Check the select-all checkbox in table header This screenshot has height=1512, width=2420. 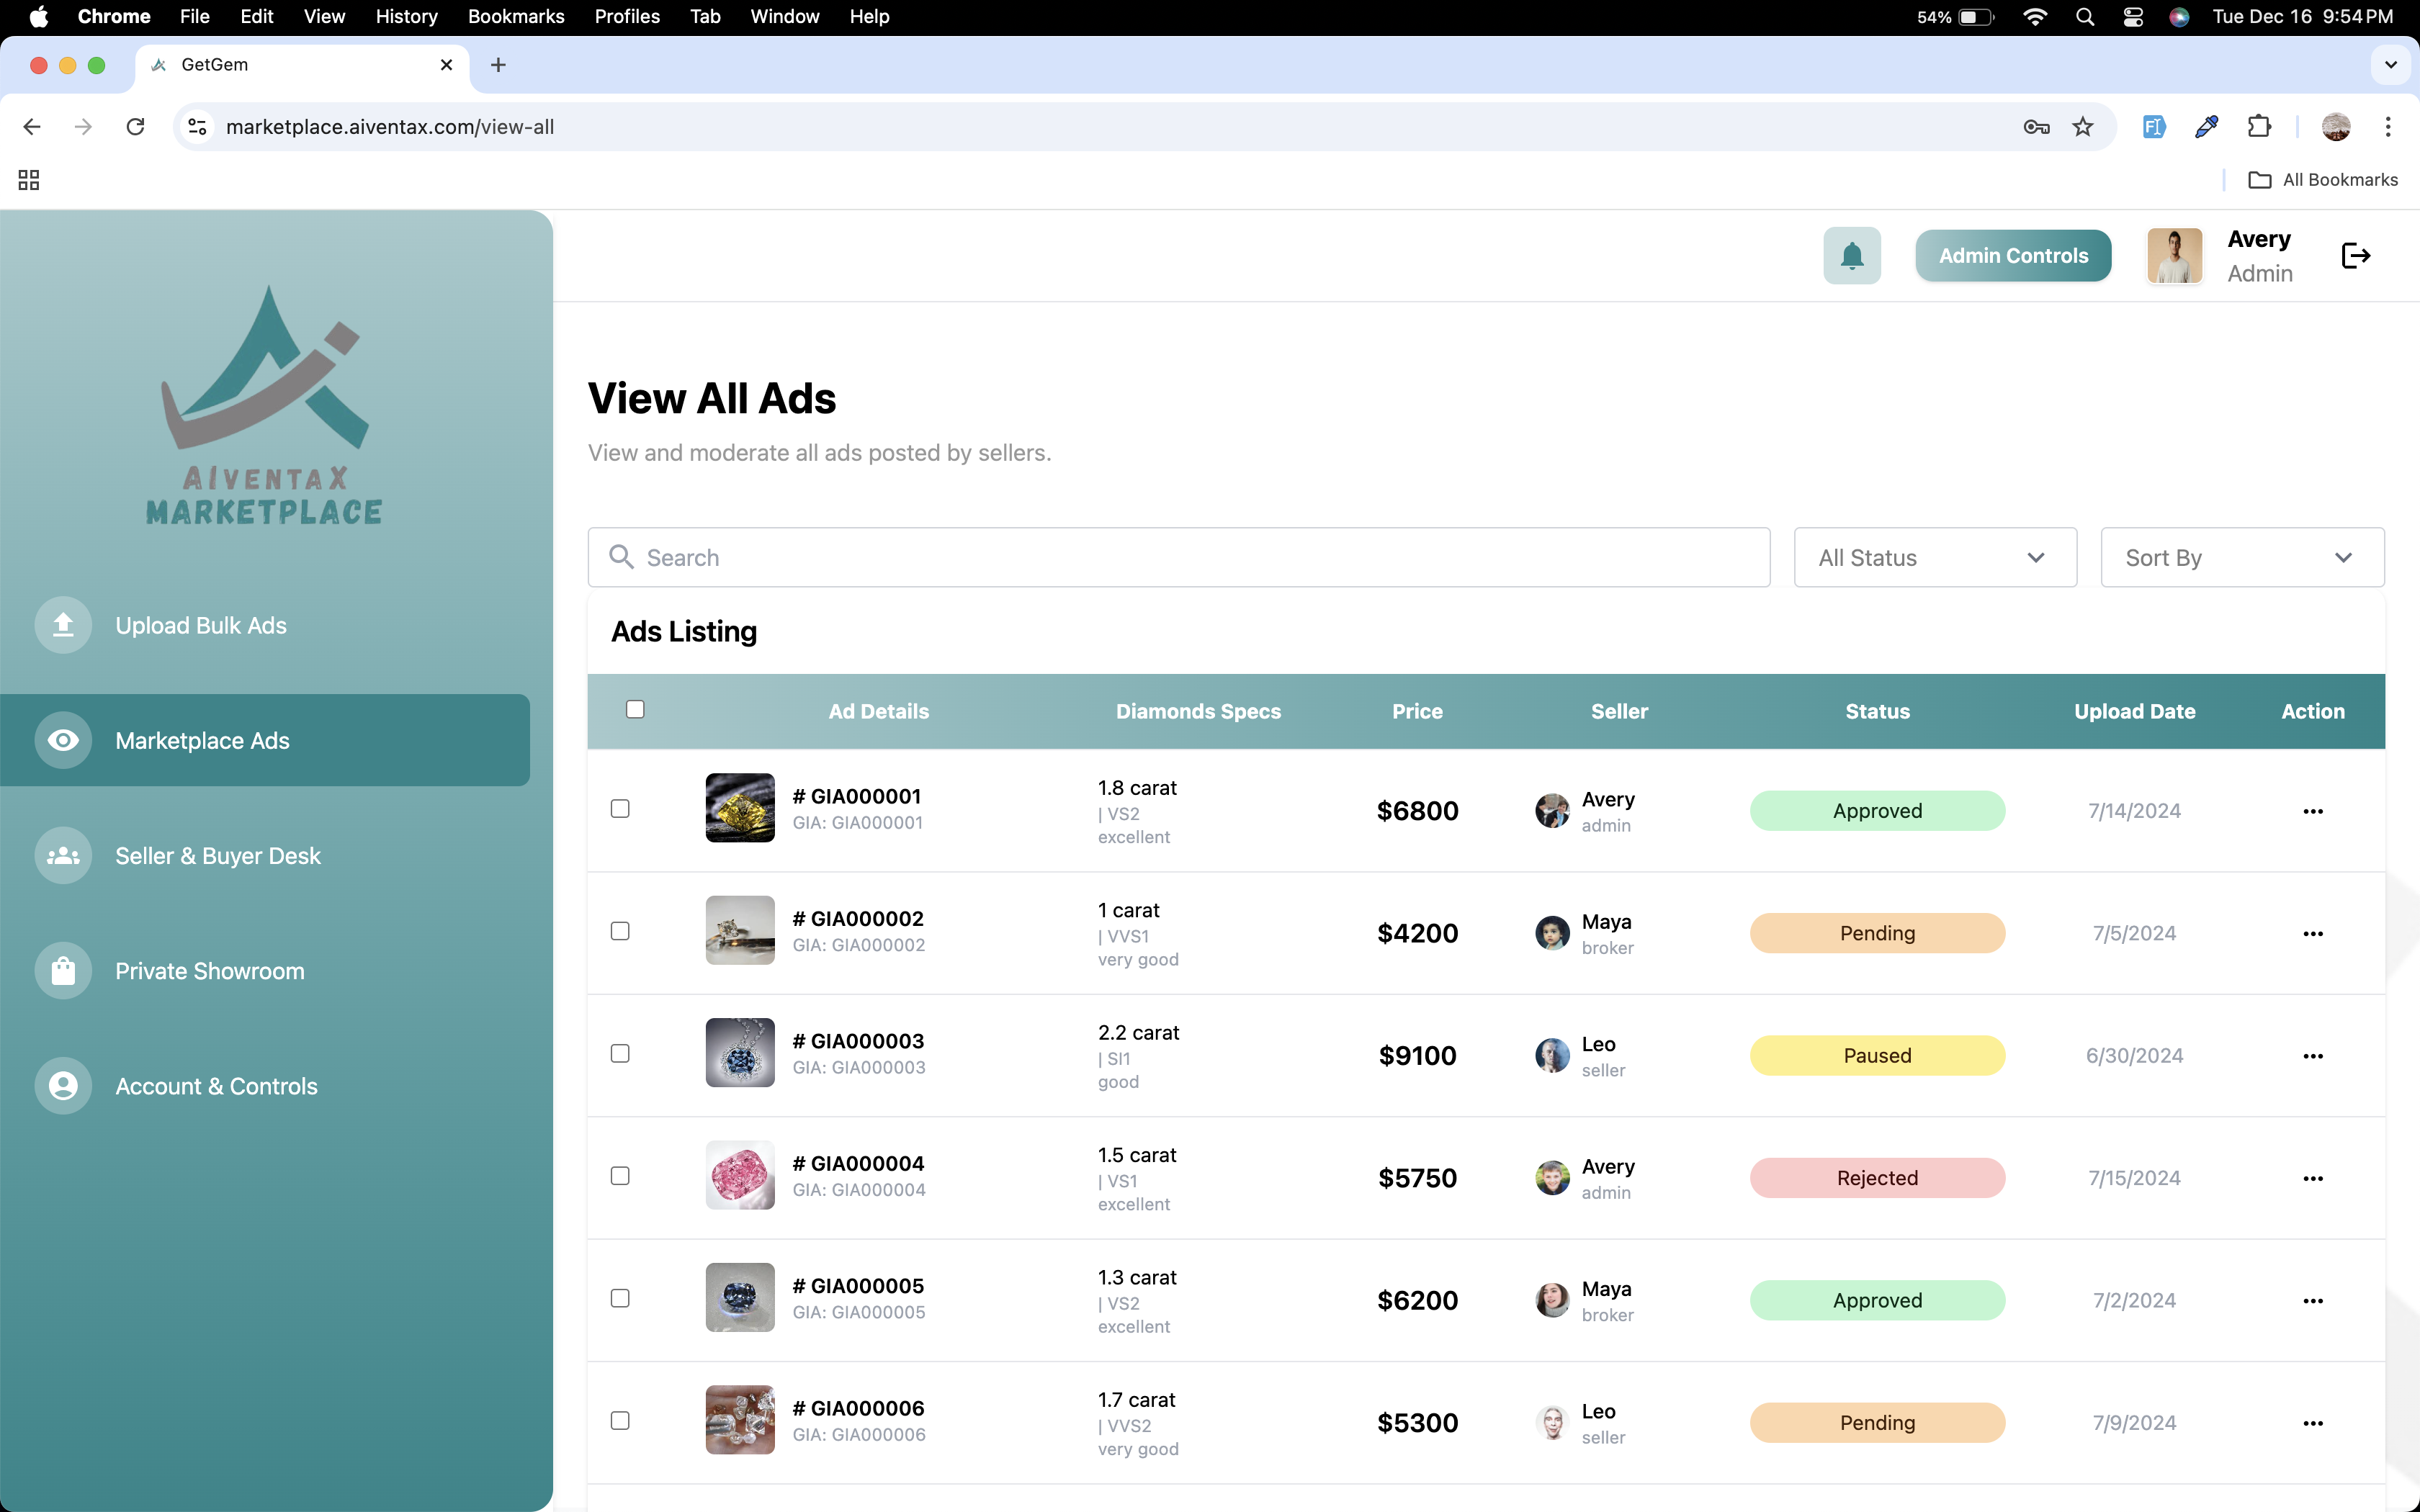(636, 709)
